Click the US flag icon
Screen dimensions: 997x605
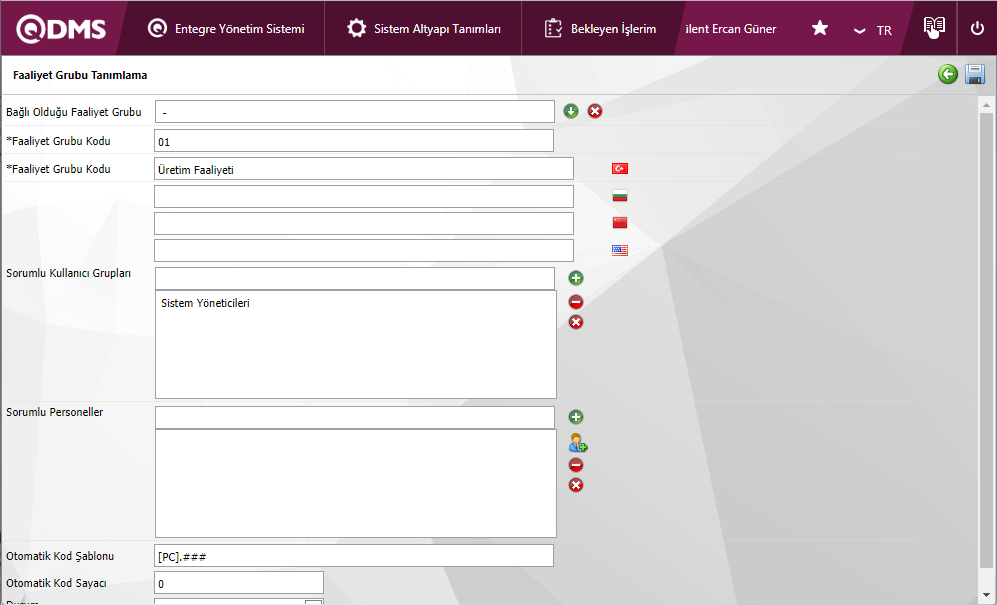[x=620, y=250]
